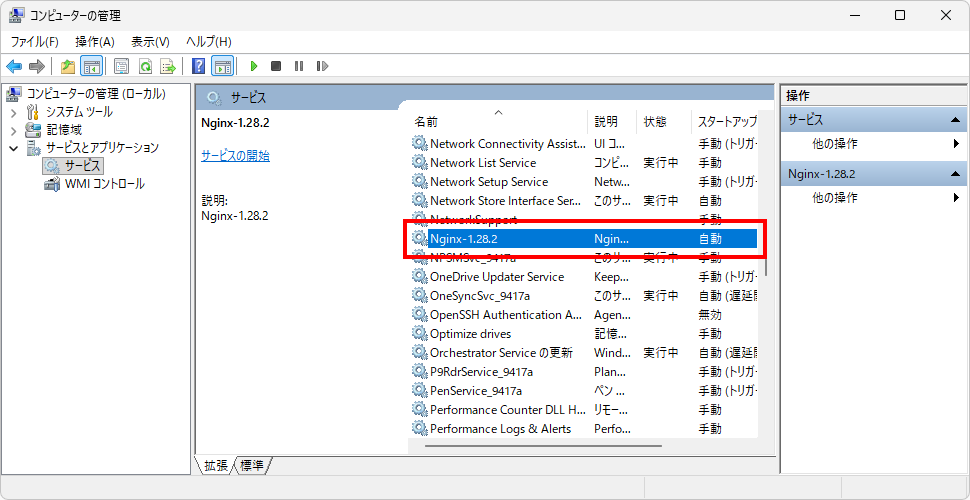Click the WMI コントロール tree icon

[x=52, y=184]
